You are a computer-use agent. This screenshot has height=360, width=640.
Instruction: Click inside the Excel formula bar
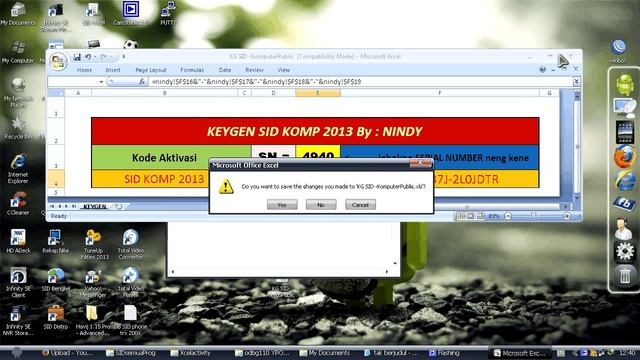point(360,82)
